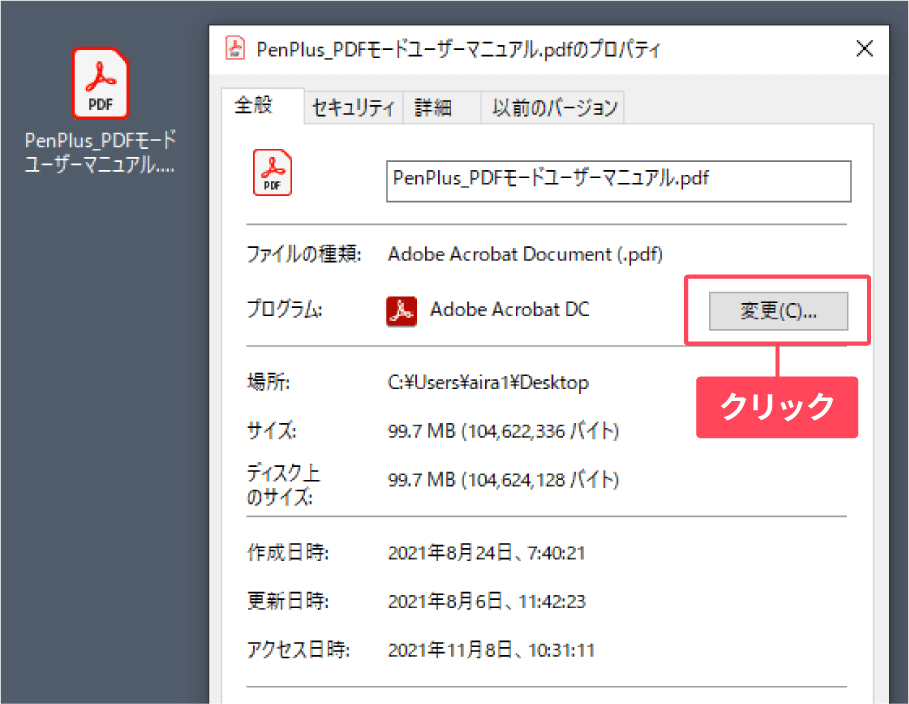Click the ファイルの種類: label
This screenshot has width=909, height=704.
pyautogui.click(x=304, y=255)
